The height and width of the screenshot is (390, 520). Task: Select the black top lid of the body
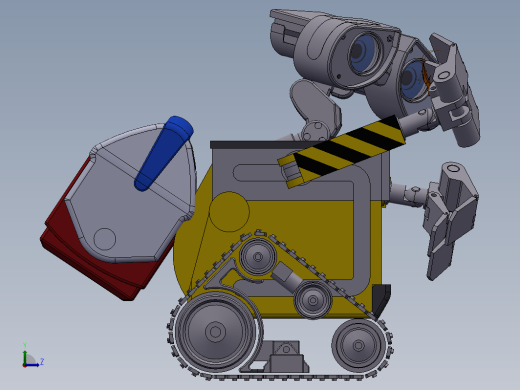coord(263,145)
